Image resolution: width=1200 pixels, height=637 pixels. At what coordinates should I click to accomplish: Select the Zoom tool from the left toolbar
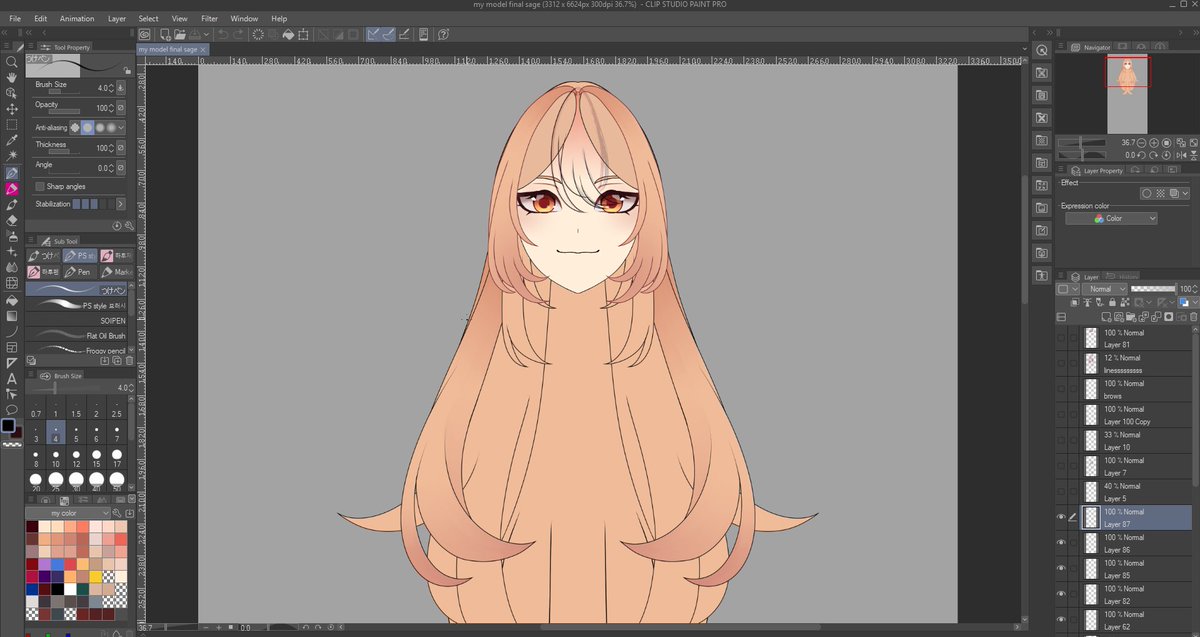12,62
